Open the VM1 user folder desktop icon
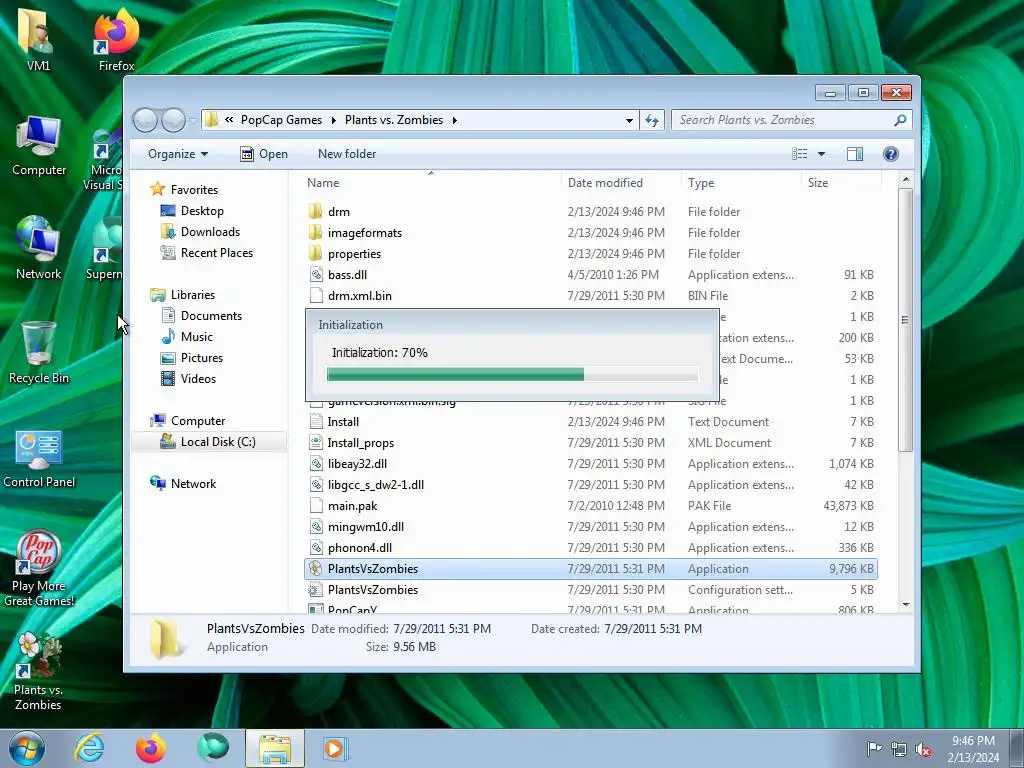This screenshot has width=1024, height=768. 37,37
